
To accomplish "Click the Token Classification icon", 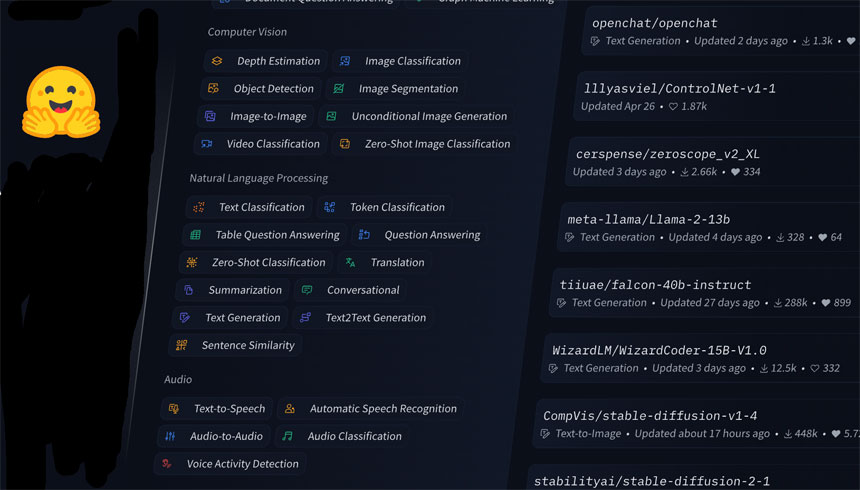I will [x=329, y=207].
